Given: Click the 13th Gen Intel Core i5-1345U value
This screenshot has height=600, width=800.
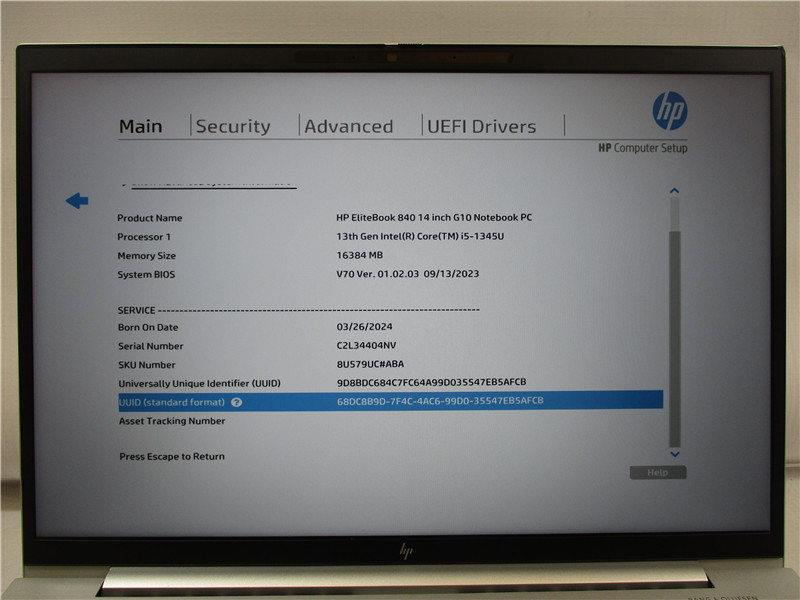Looking at the screenshot, I should tap(420, 236).
